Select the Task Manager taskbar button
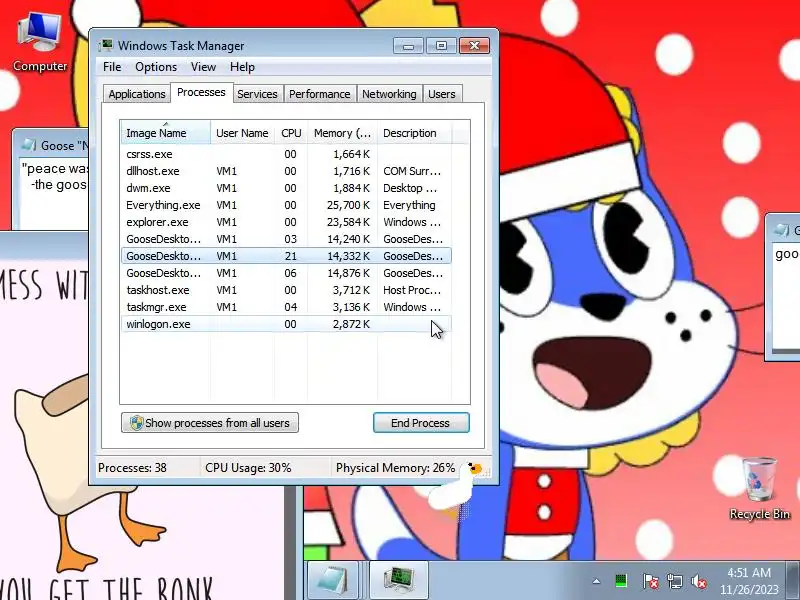The image size is (800, 600). (x=399, y=580)
